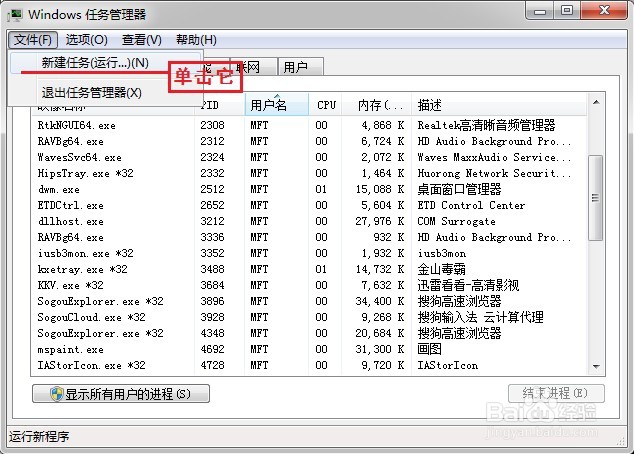Click memory value 34,400 K

click(380, 302)
